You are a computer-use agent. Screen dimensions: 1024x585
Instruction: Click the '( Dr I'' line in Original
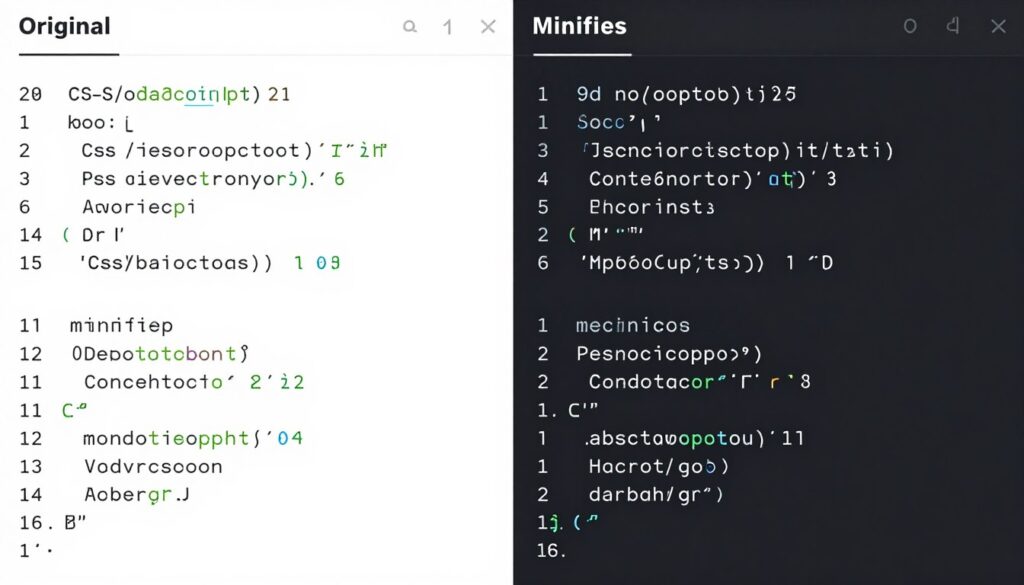point(93,234)
